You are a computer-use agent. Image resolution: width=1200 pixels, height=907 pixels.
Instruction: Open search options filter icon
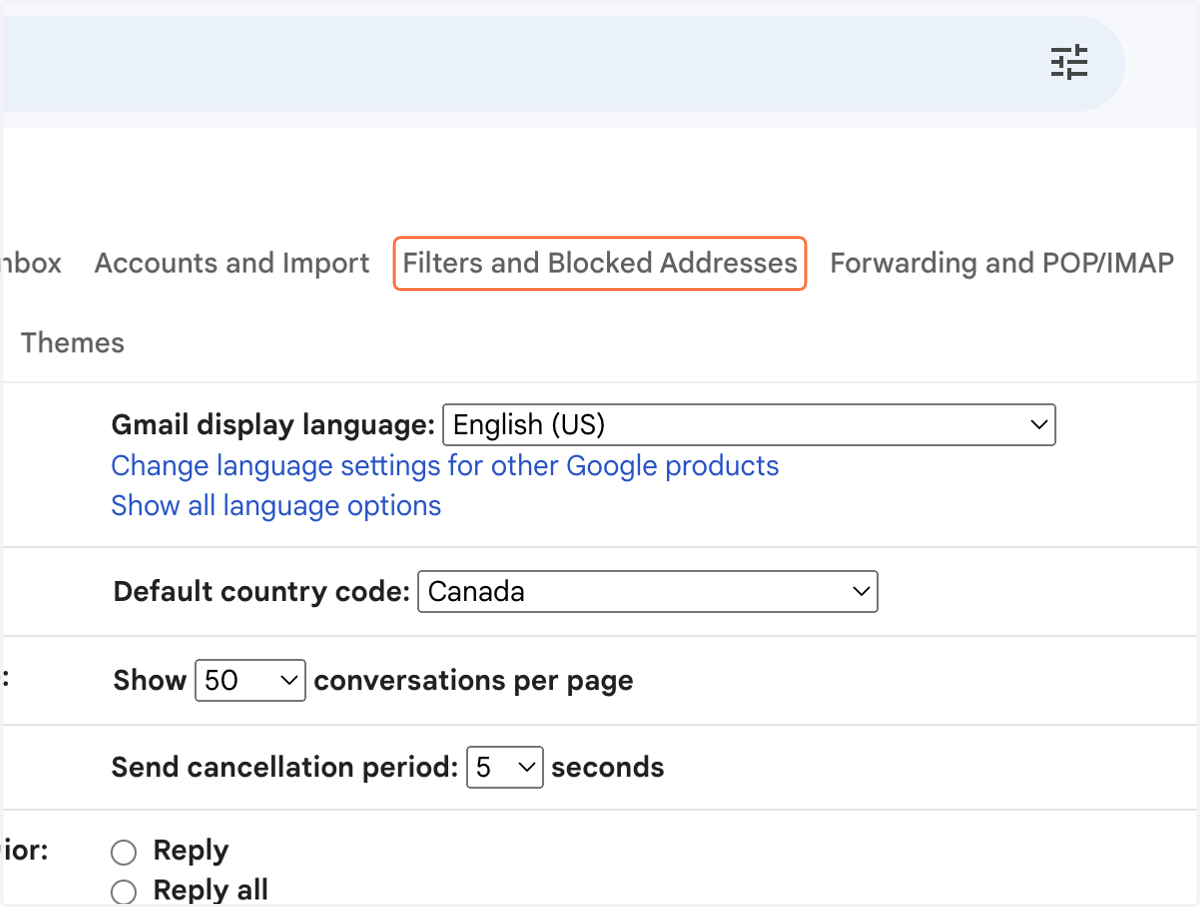point(1068,63)
